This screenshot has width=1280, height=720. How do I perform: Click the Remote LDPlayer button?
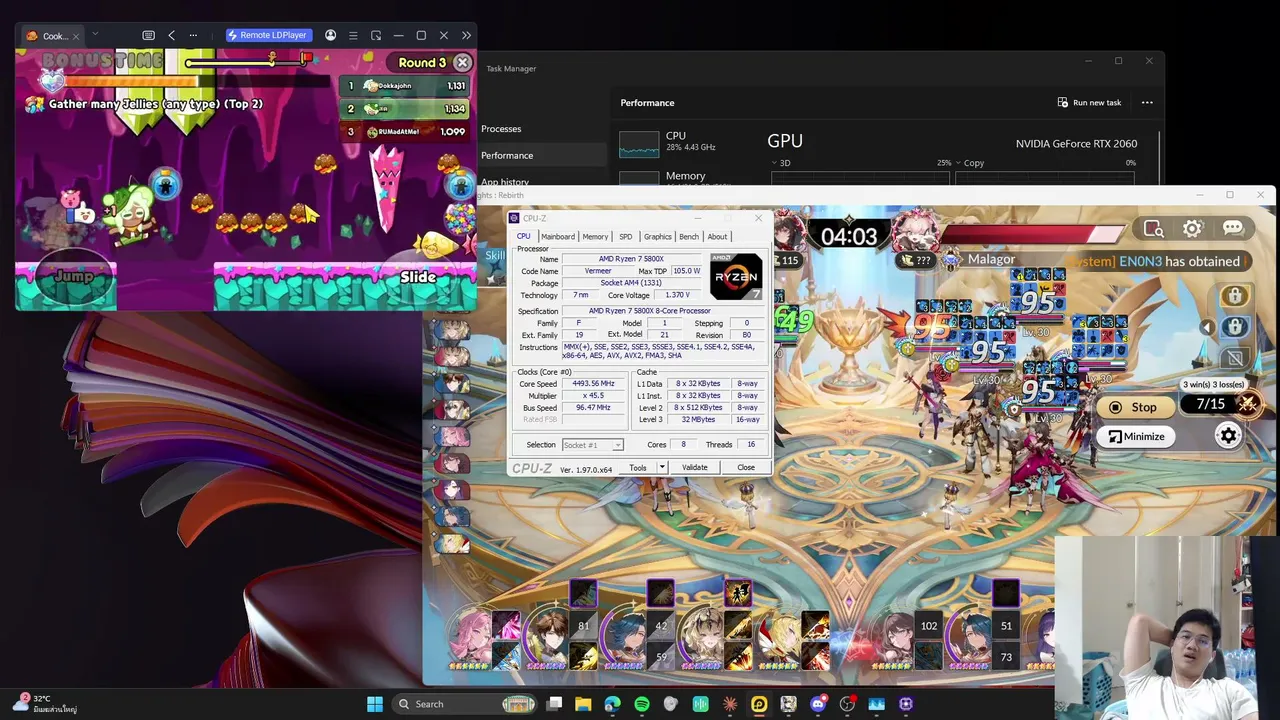267,35
